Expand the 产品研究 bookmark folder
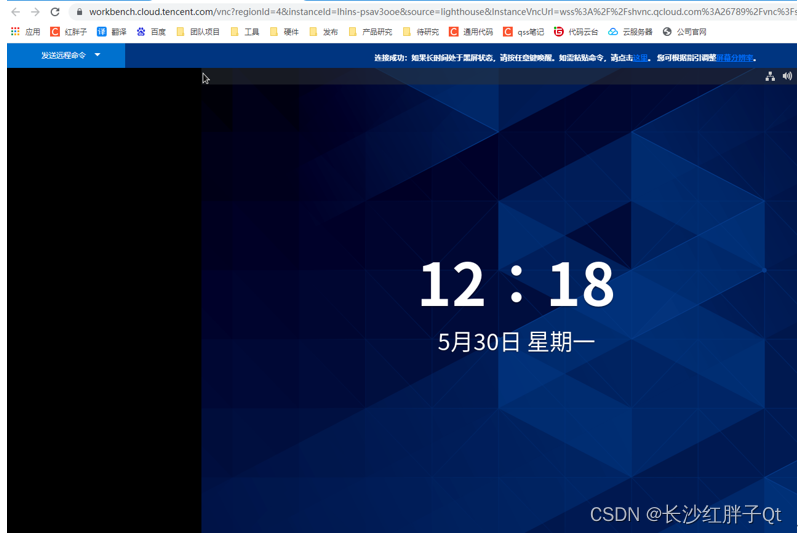 point(370,32)
